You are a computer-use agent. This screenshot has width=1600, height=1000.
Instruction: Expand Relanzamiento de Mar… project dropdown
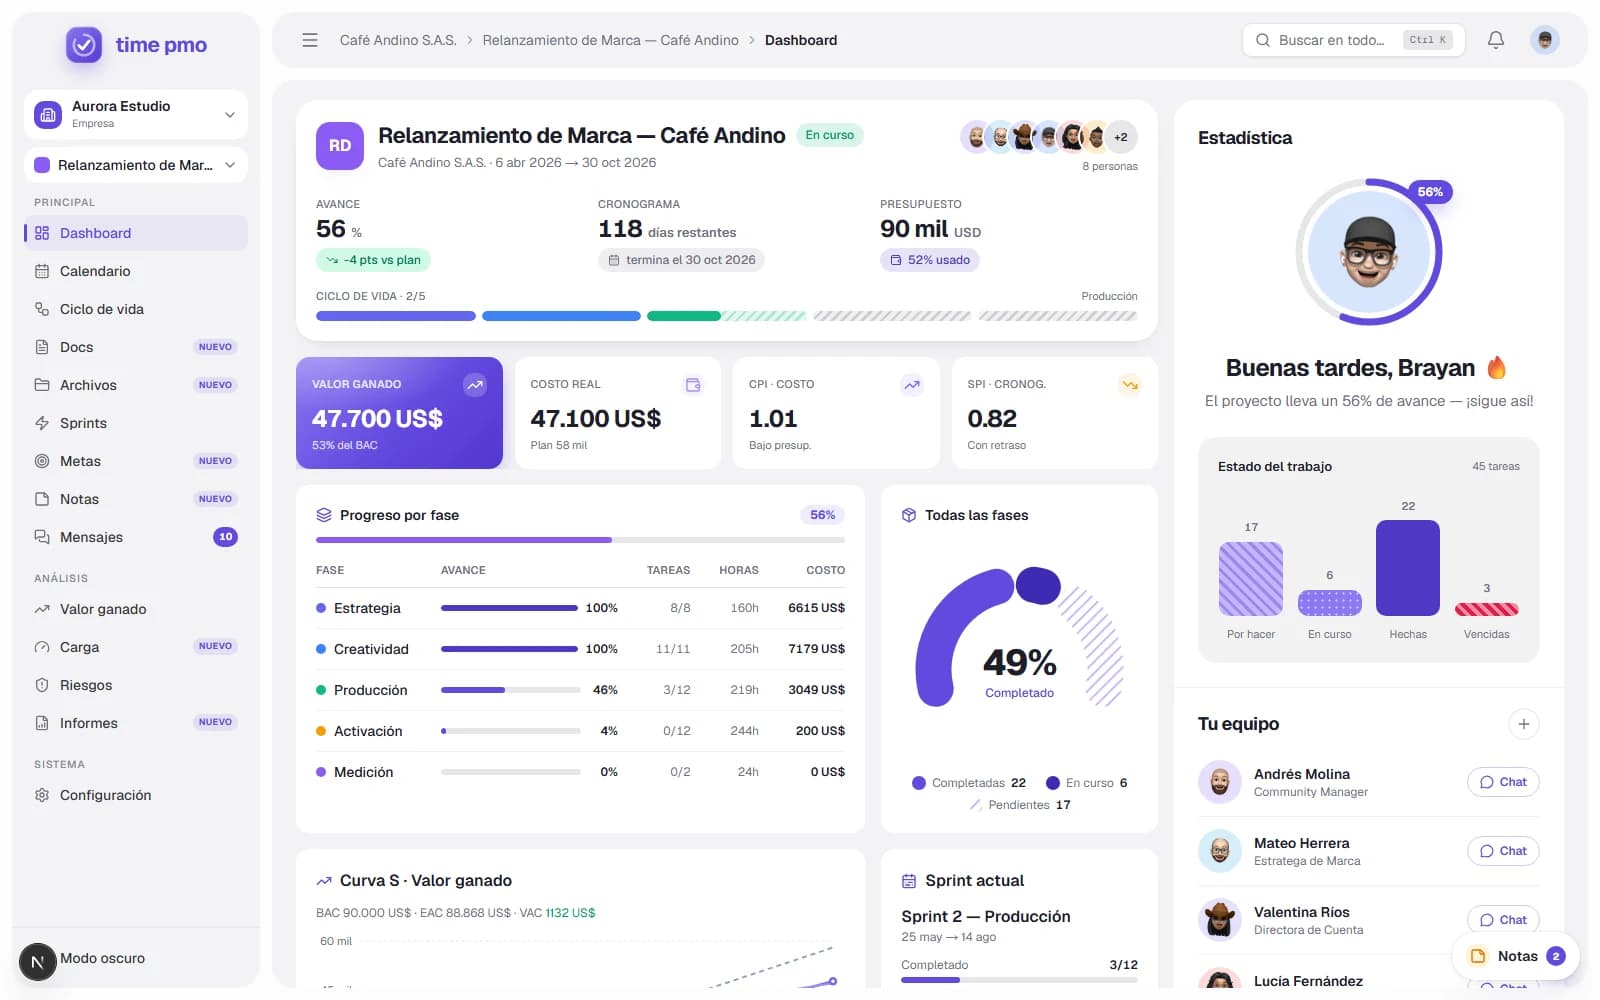tap(136, 165)
